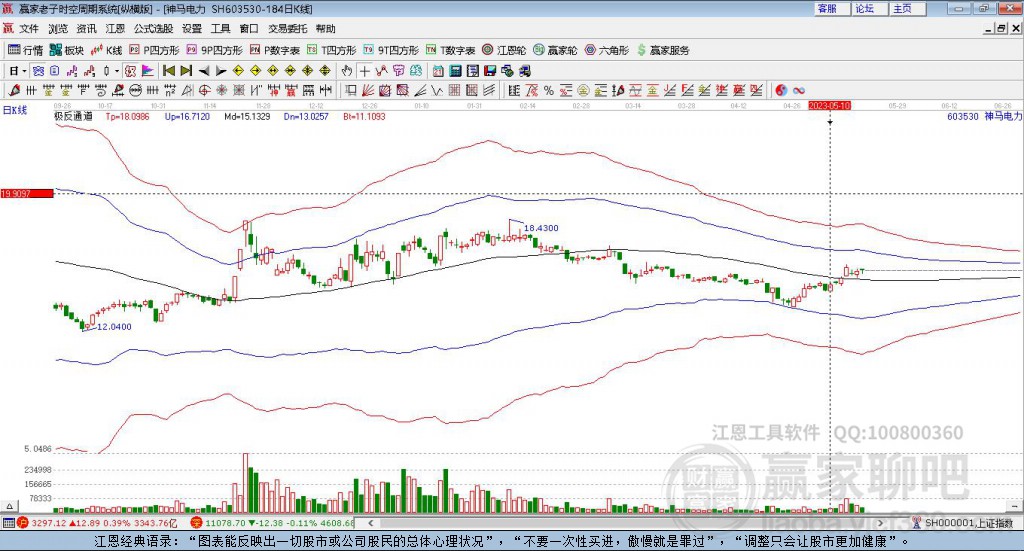
Task: Open 赢家服务 service page
Action: (663, 50)
